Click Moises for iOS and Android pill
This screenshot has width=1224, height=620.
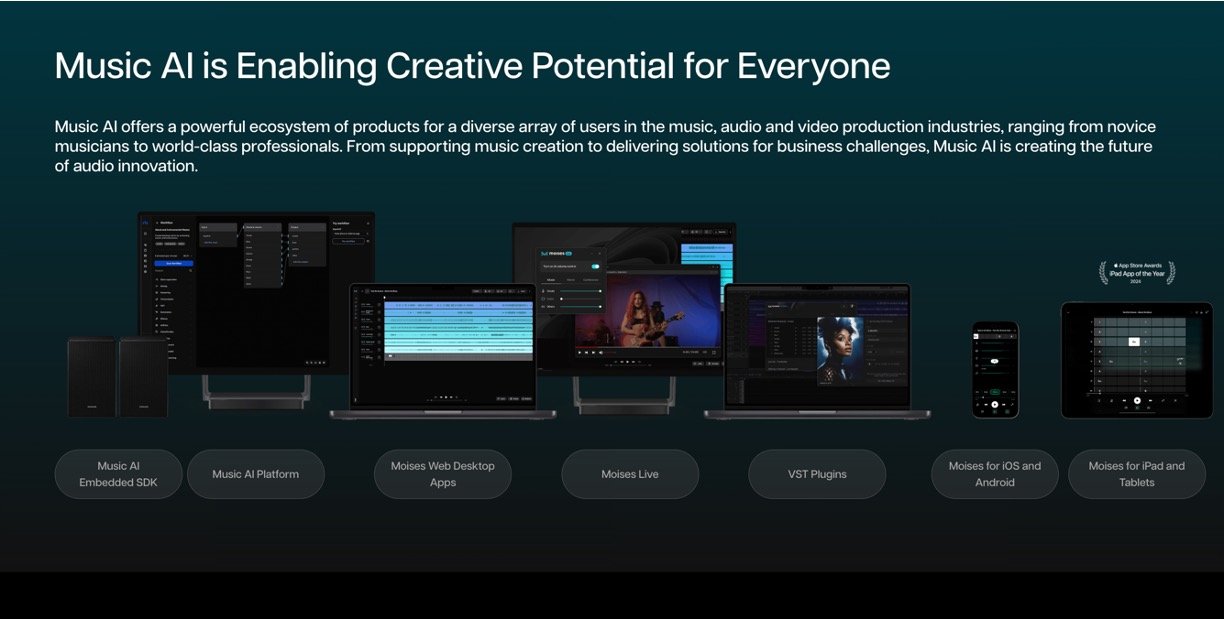(994, 474)
